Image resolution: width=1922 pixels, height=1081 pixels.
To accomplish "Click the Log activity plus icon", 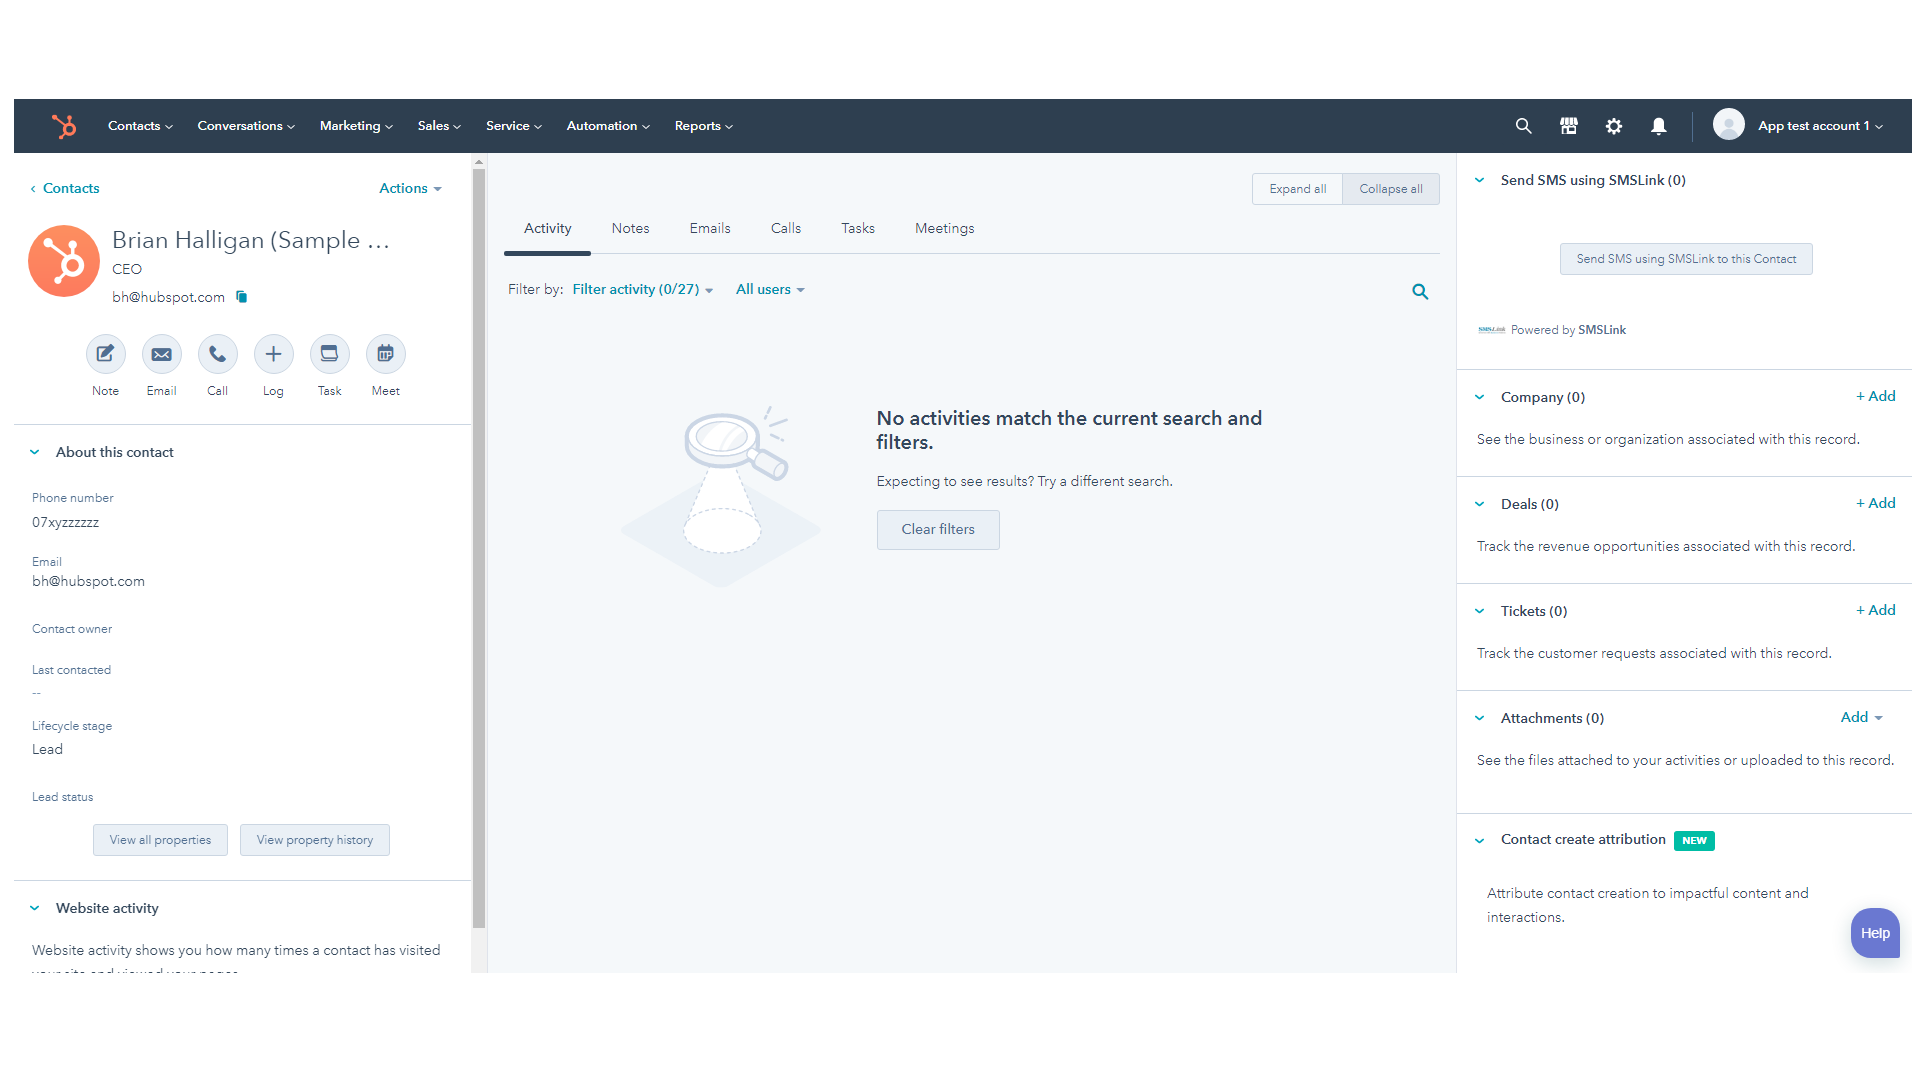I will pyautogui.click(x=273, y=354).
